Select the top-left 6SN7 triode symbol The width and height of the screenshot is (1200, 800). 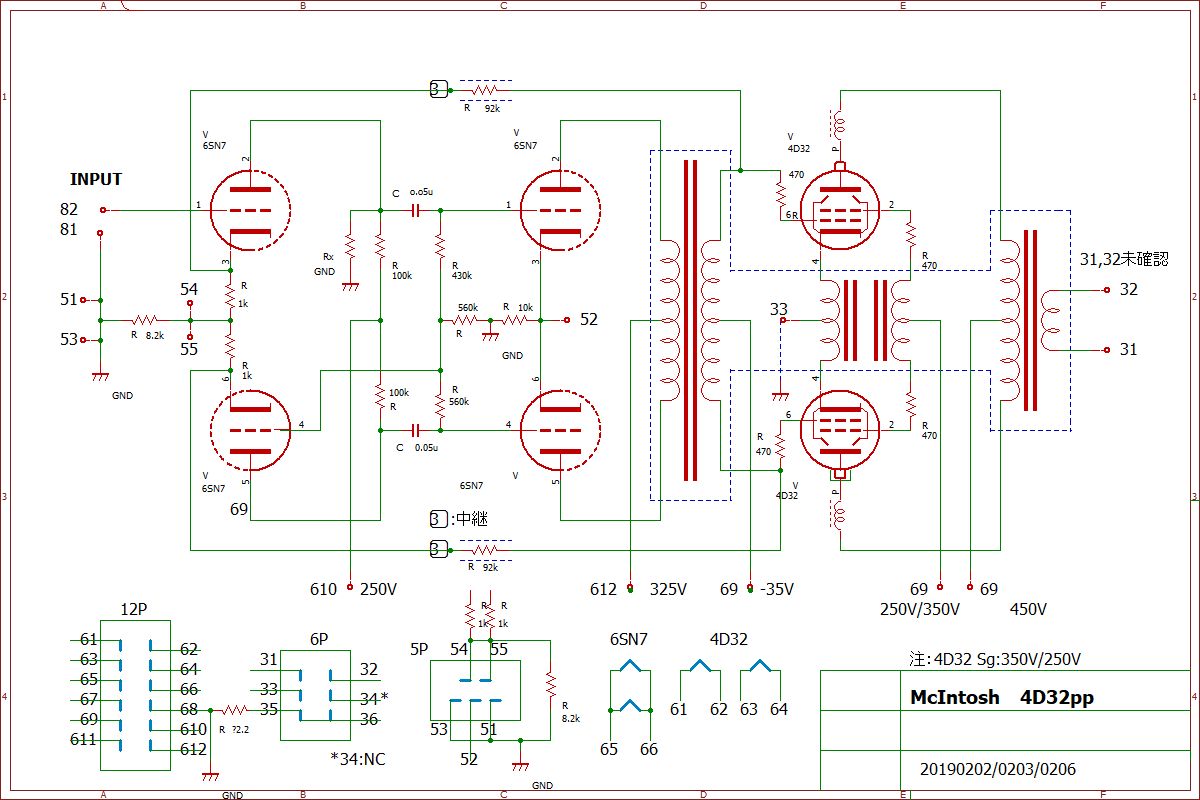250,210
